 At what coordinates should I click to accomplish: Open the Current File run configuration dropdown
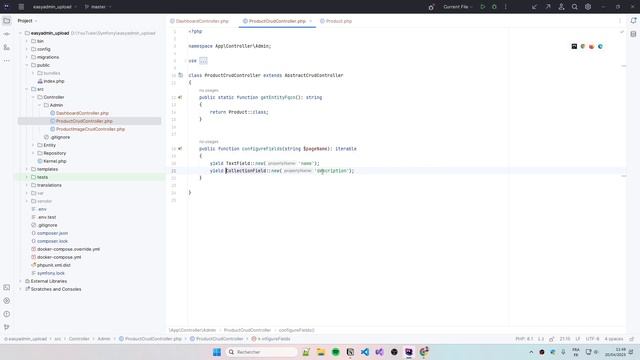coord(458,7)
